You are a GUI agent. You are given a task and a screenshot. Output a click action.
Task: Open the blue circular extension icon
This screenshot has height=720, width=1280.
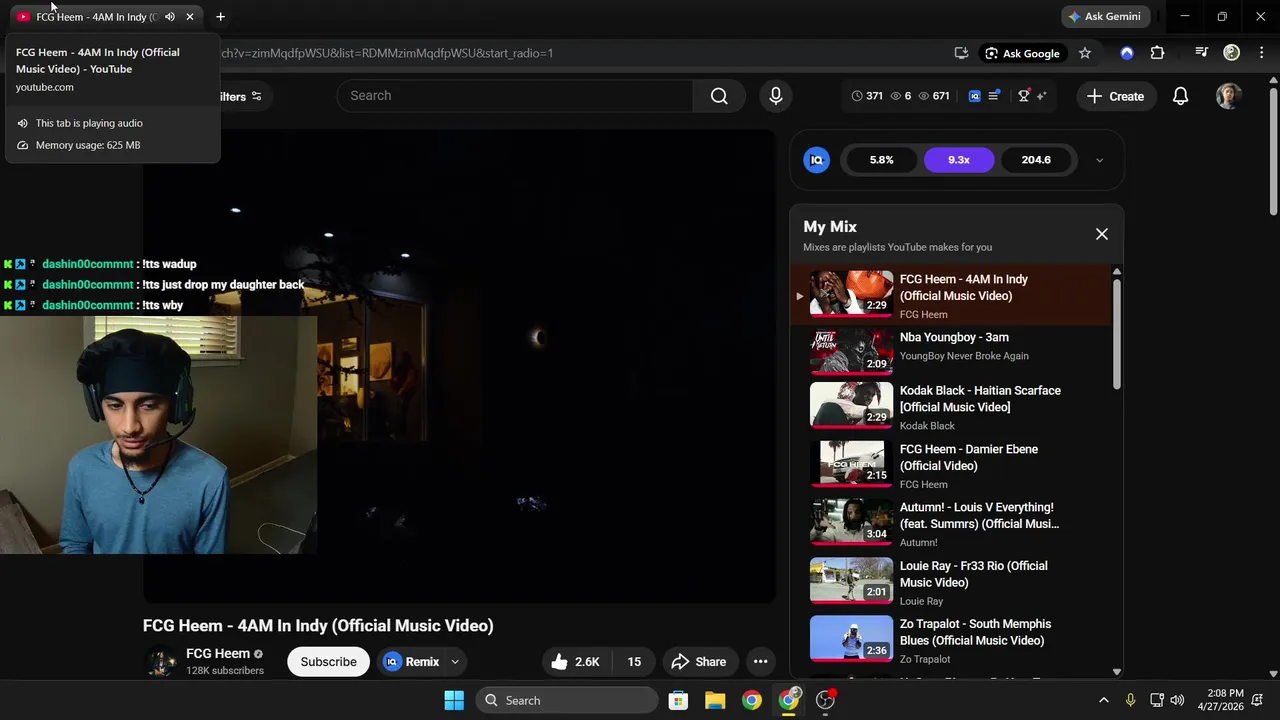pos(1127,53)
